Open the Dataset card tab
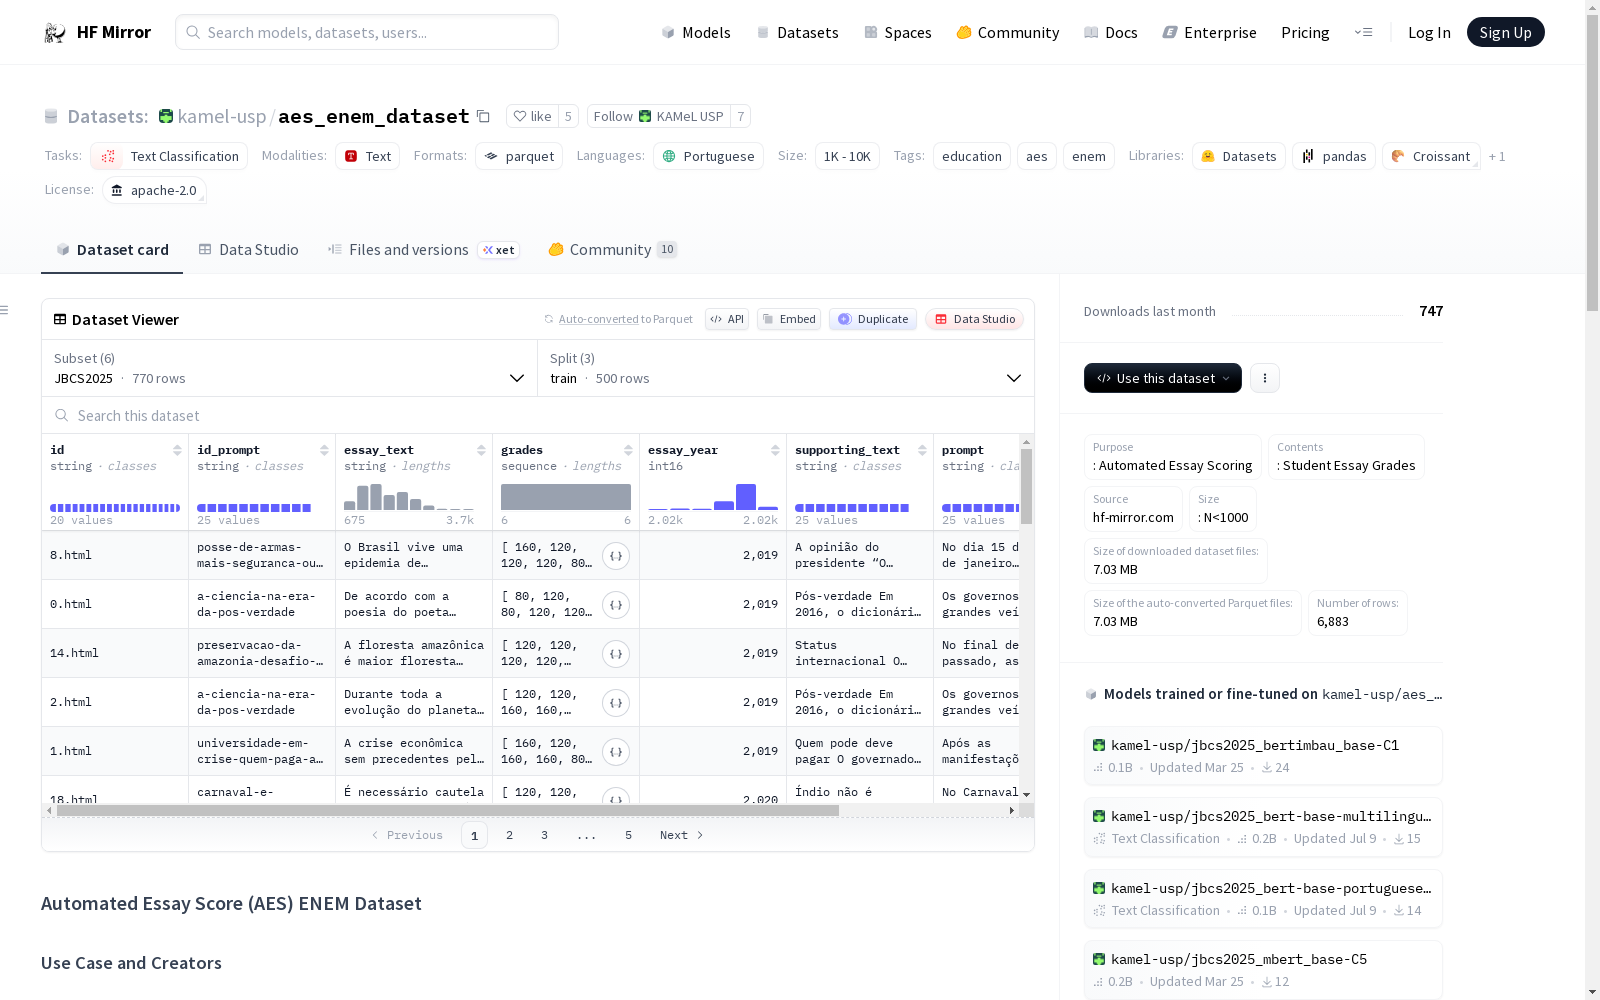This screenshot has width=1600, height=1000. click(112, 250)
